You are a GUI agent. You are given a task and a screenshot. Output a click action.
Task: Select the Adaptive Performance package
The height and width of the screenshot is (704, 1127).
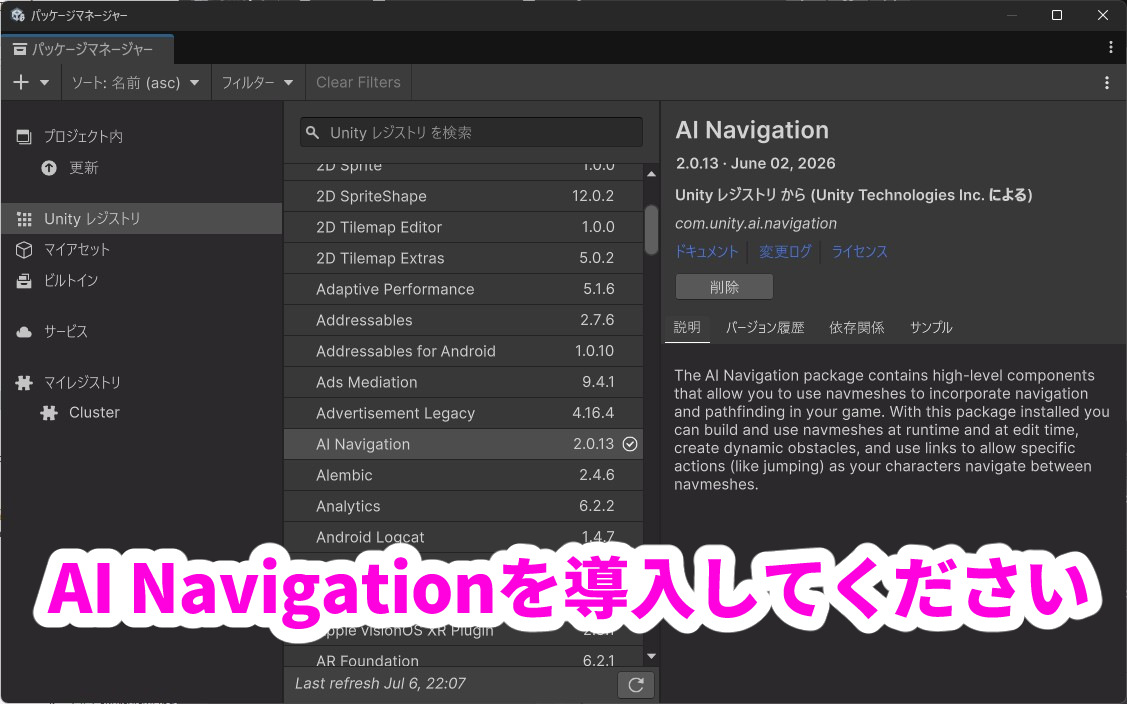(x=464, y=288)
